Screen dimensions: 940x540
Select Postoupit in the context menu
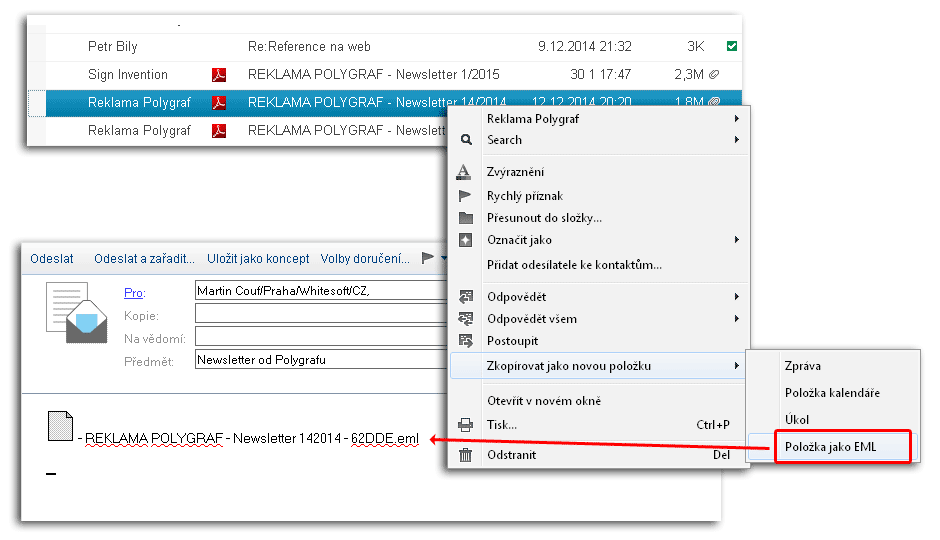pyautogui.click(x=513, y=341)
